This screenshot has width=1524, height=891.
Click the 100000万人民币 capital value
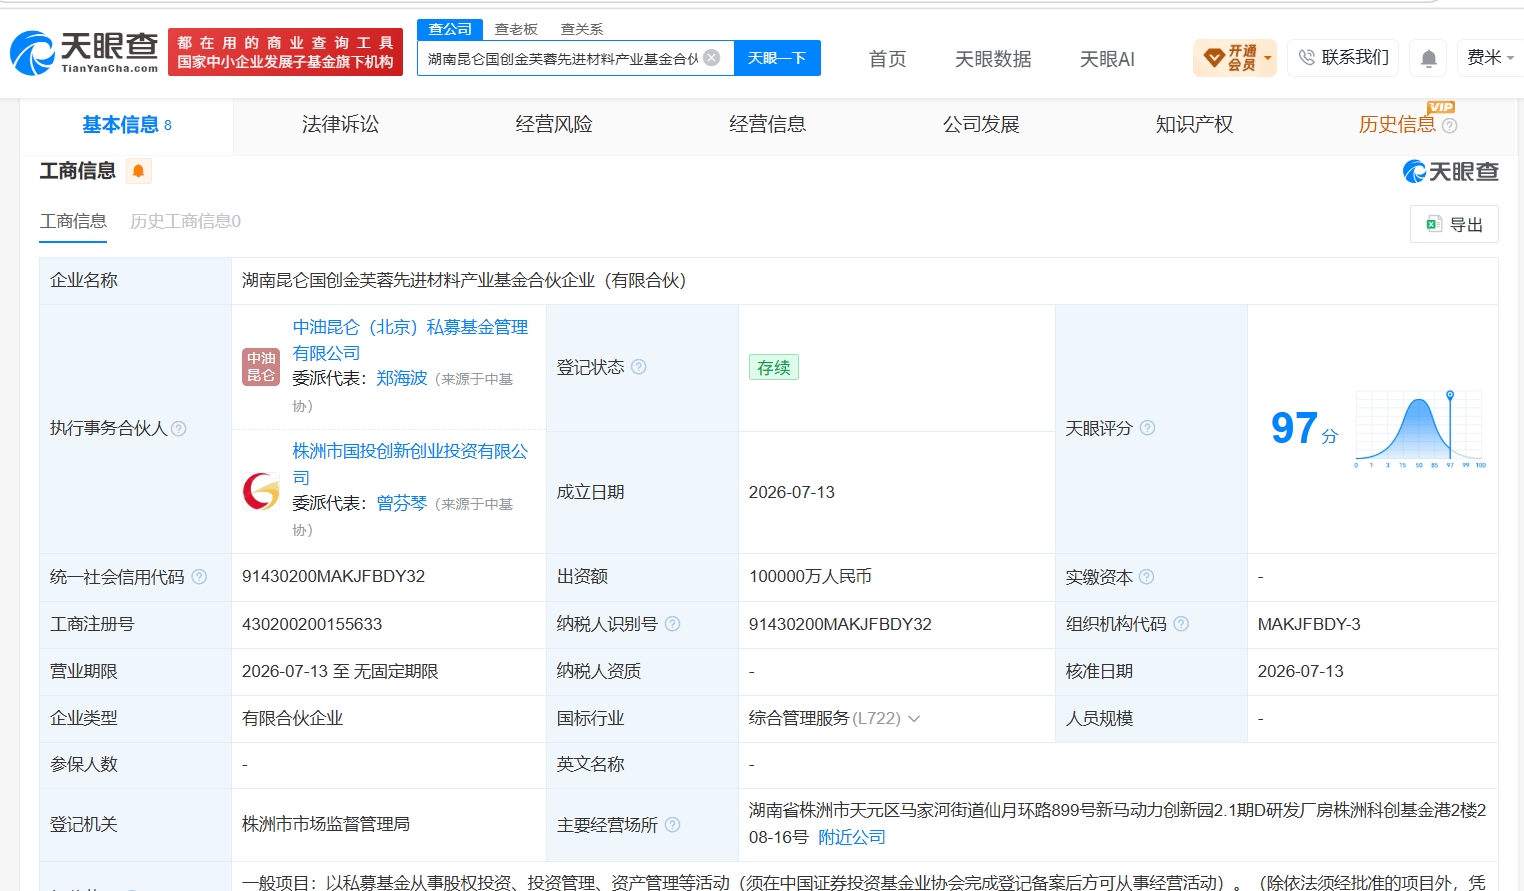pos(810,577)
